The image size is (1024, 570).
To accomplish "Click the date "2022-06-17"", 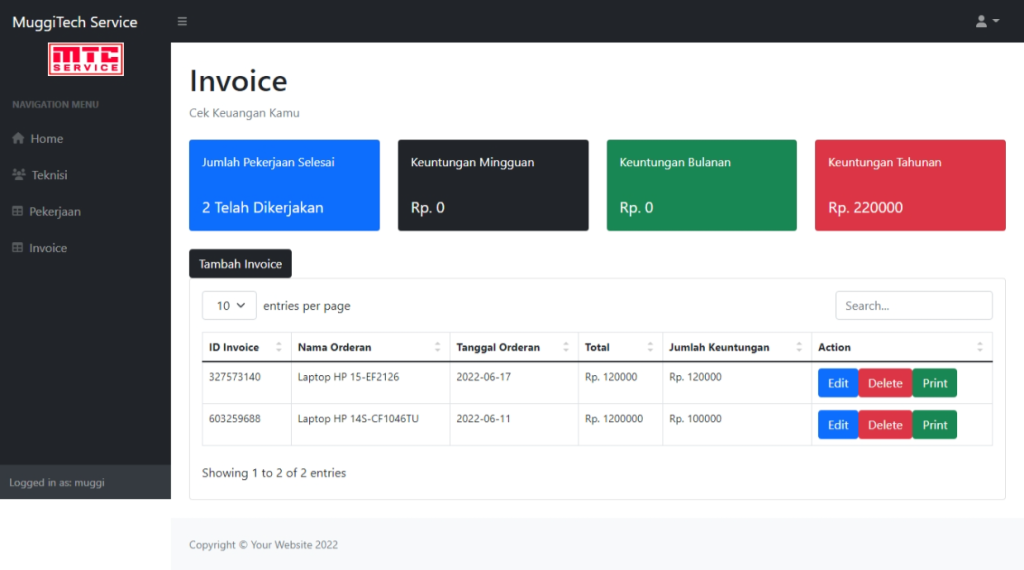I will [x=483, y=377].
